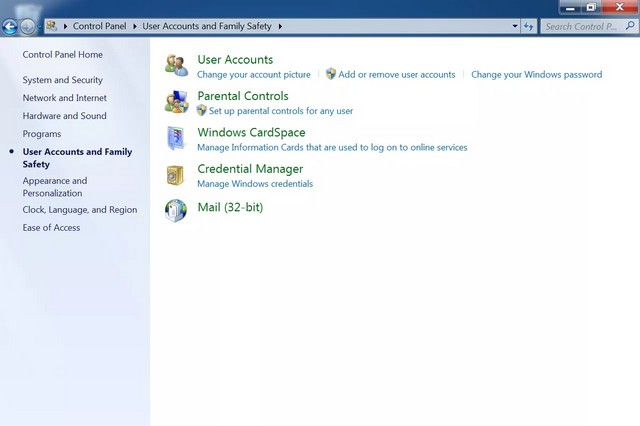Click the User Accounts icon
The width and height of the screenshot is (640, 426).
click(x=176, y=66)
